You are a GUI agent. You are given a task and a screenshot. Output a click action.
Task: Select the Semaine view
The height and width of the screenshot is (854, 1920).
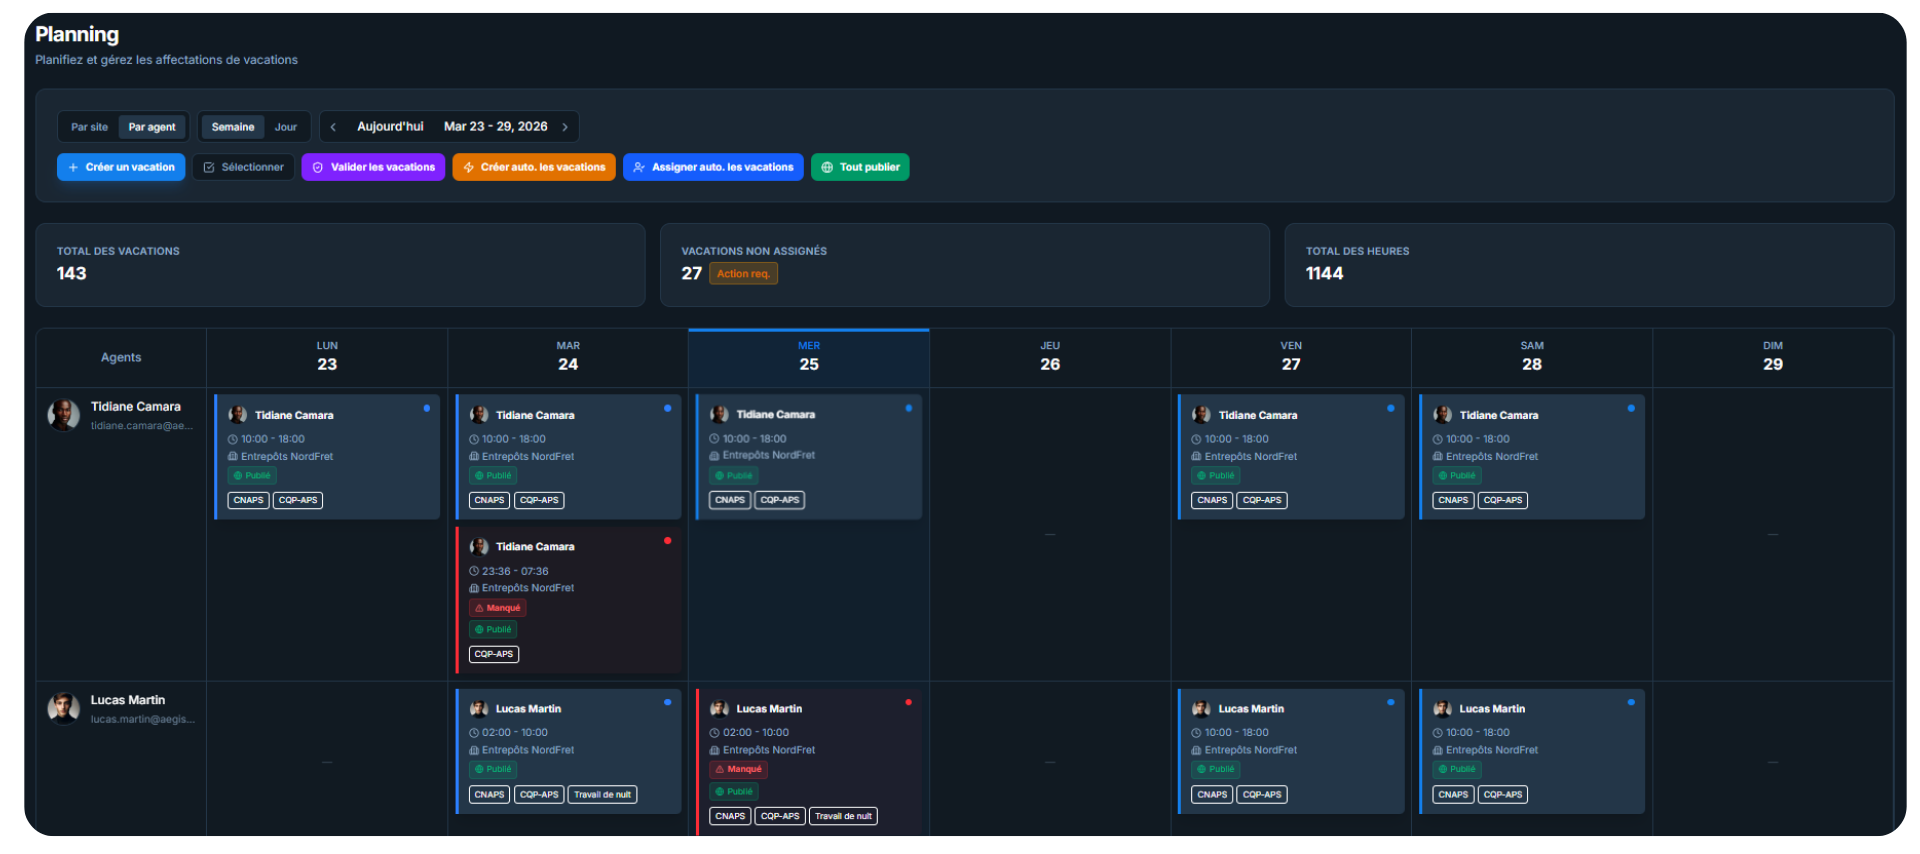(233, 127)
